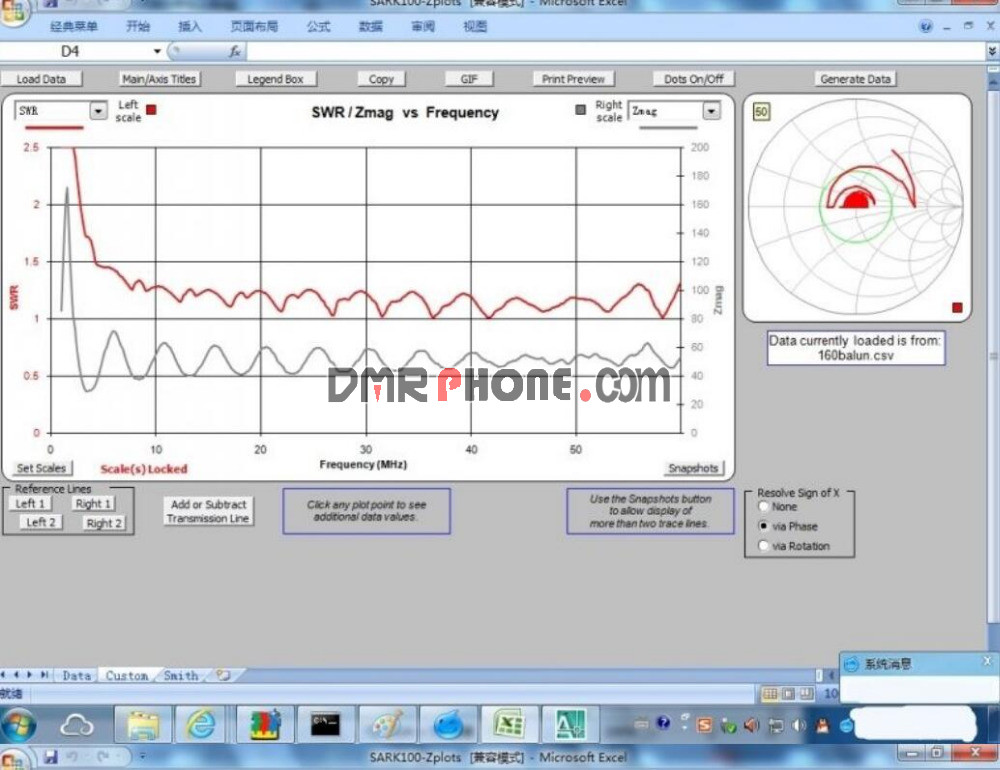
Task: Click the Print Preview button
Action: pyautogui.click(x=573, y=79)
